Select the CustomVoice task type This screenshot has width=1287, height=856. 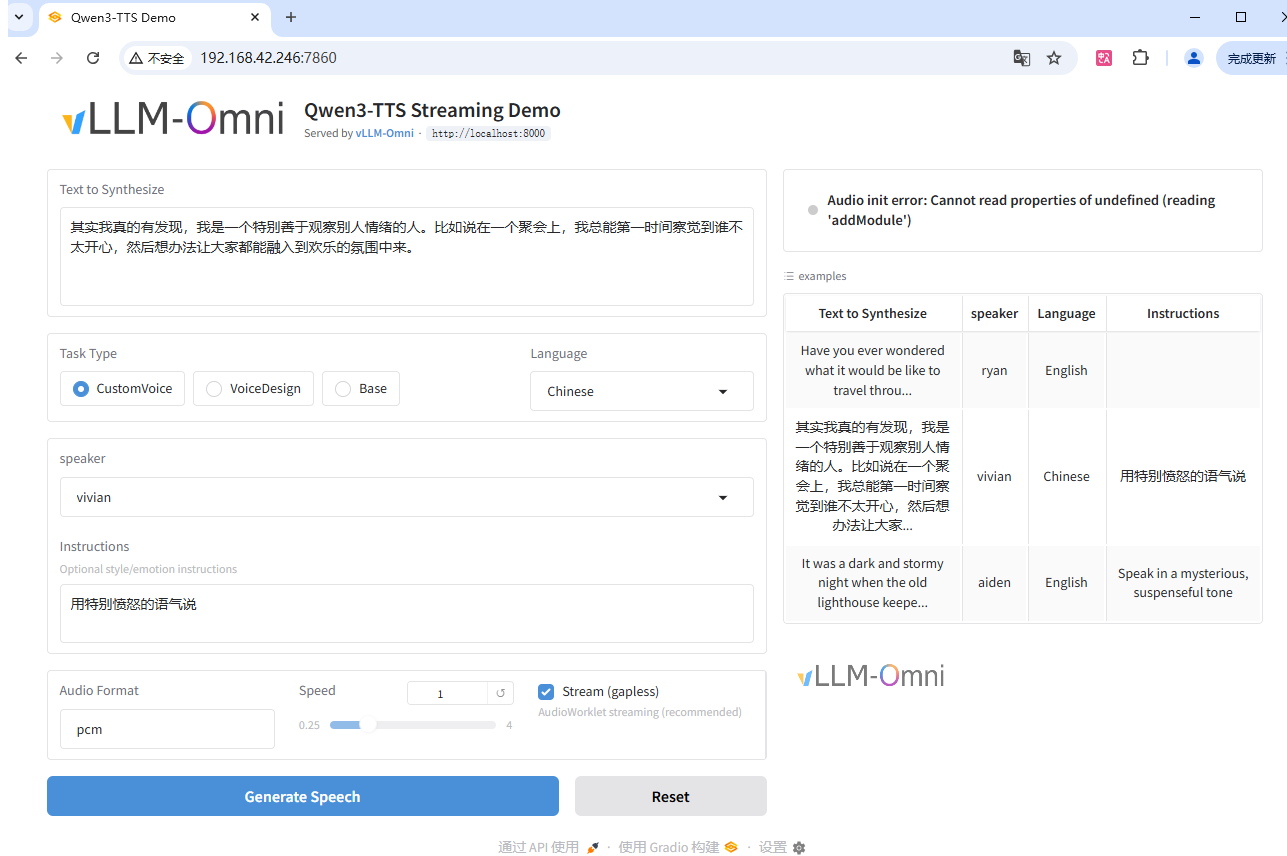pos(122,389)
